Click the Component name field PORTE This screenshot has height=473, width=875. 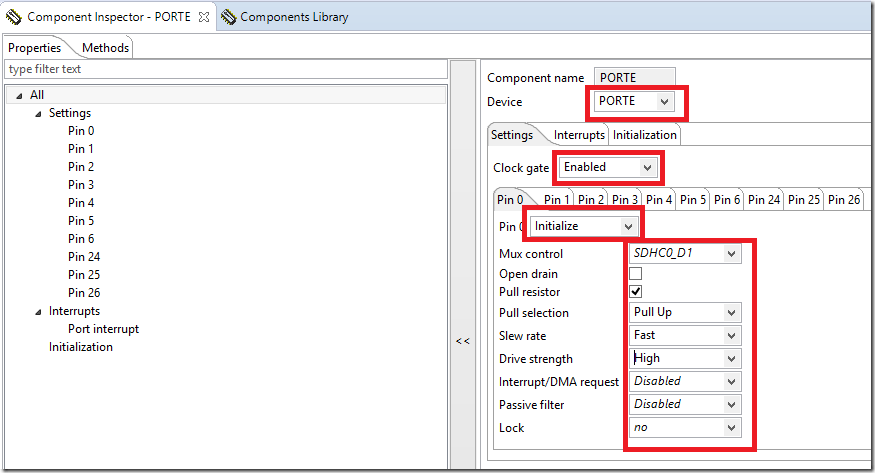pyautogui.click(x=634, y=78)
